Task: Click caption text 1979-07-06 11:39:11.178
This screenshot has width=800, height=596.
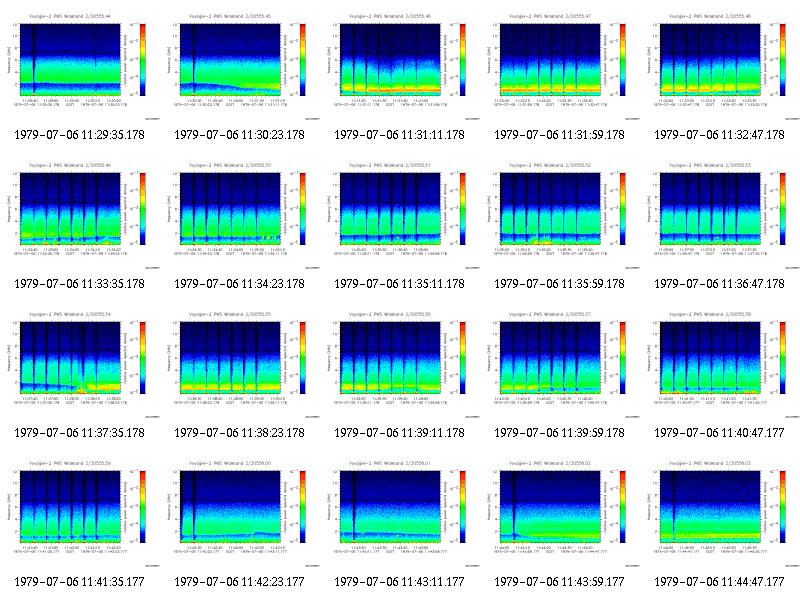Action: pos(400,433)
